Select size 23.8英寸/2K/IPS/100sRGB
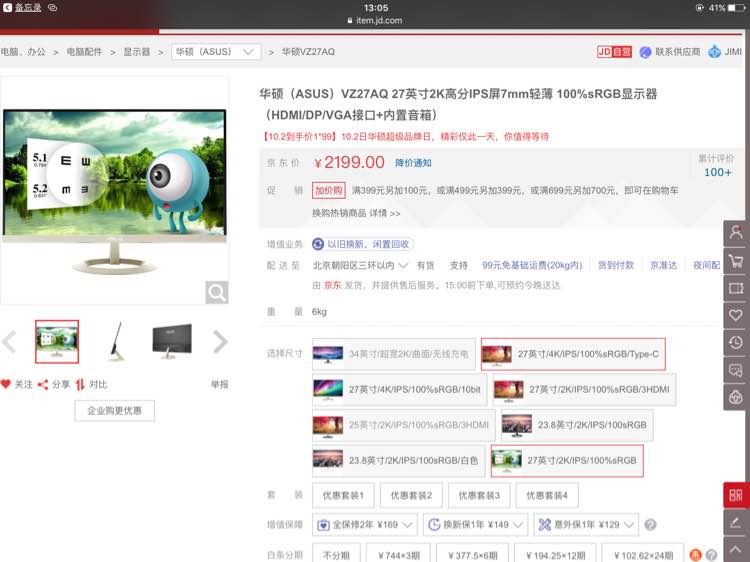This screenshot has width=750, height=562. click(577, 425)
